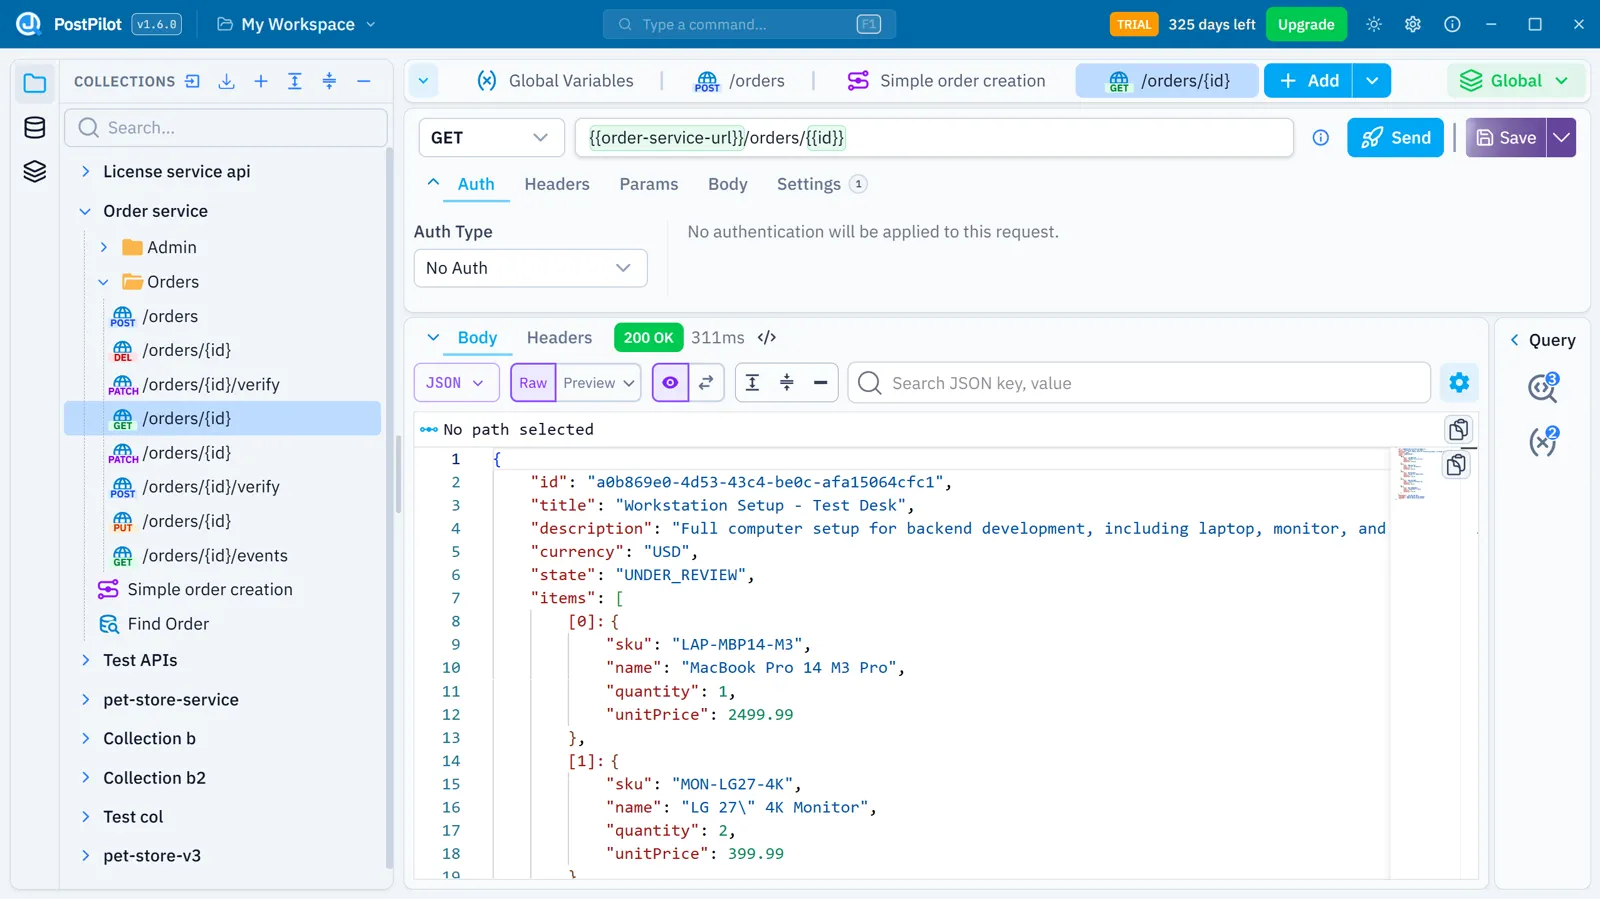Copy the response body with the clipboard icon
The height and width of the screenshot is (899, 1600).
(x=1459, y=430)
